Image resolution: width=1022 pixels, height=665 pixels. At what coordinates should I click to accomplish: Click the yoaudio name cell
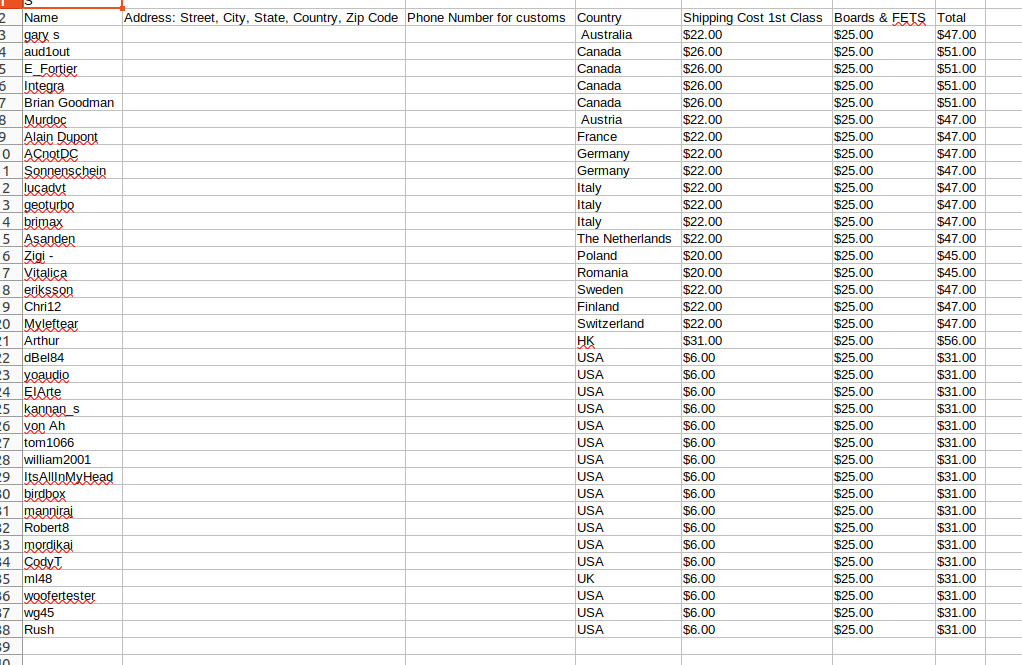pyautogui.click(x=72, y=374)
